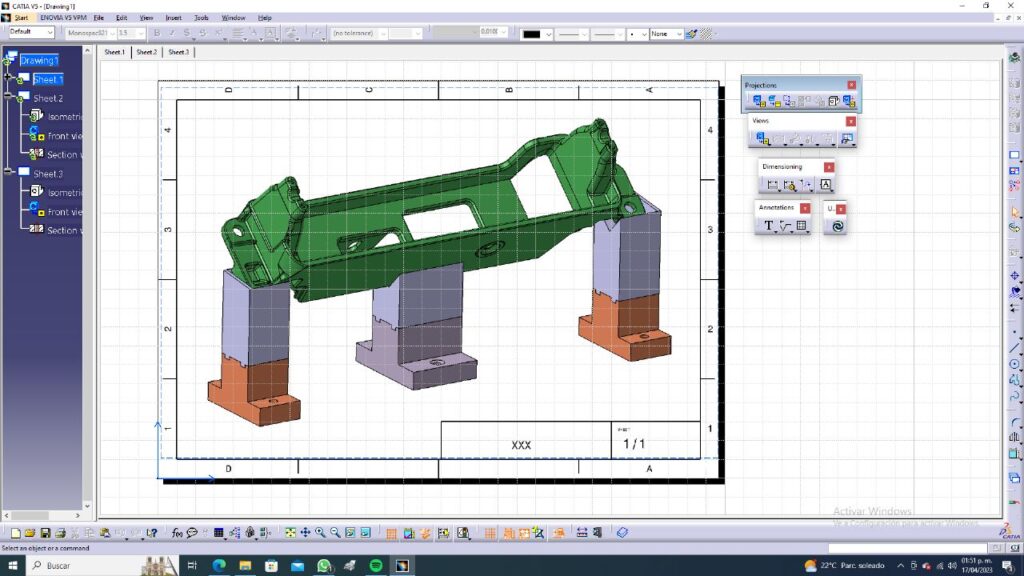Select the Roughness Symbol tool in Annotations
This screenshot has width=1024, height=576.
pyautogui.click(x=785, y=226)
